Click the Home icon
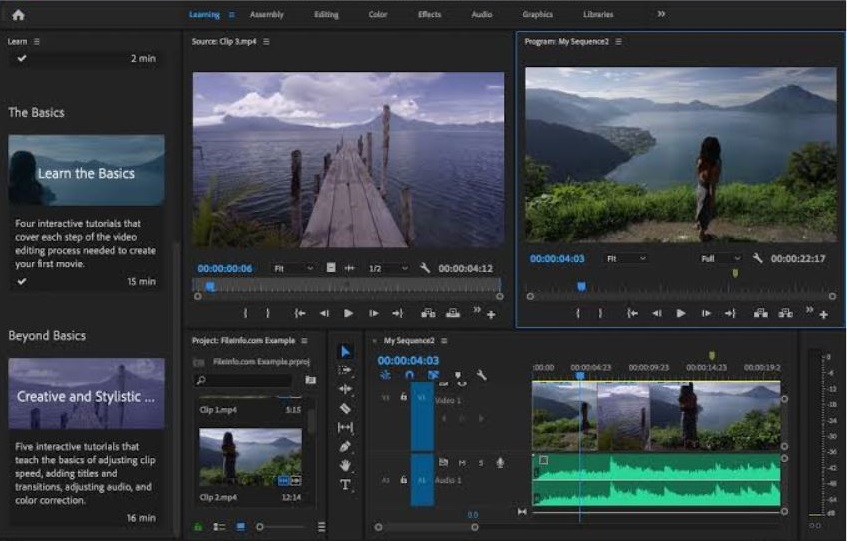Image resolution: width=847 pixels, height=541 pixels. point(18,15)
